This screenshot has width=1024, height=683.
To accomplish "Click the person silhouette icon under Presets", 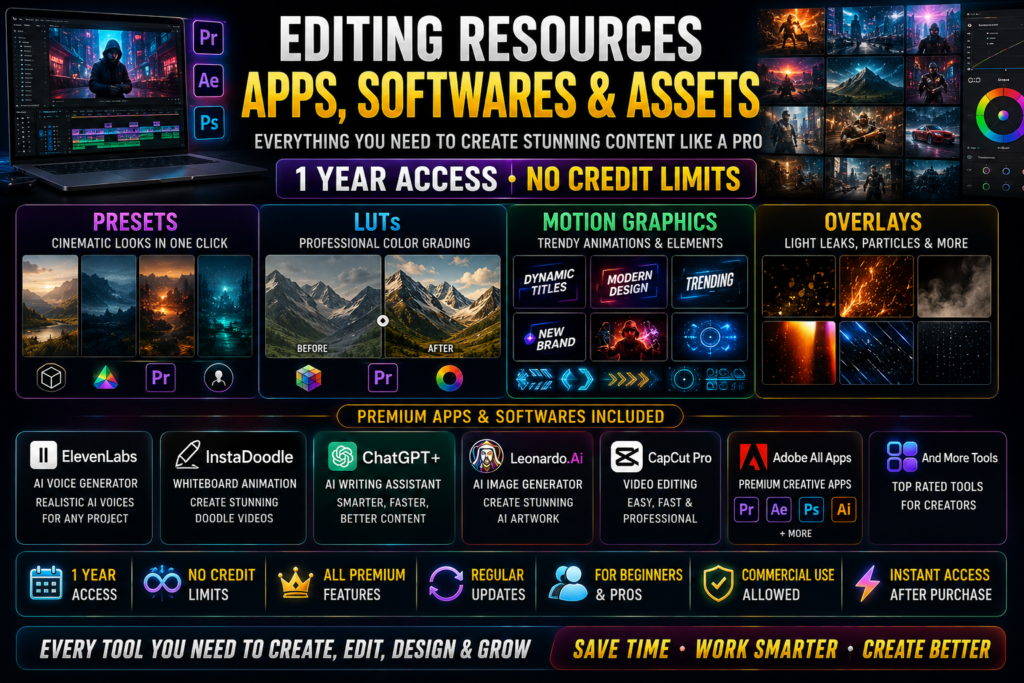I will point(218,377).
